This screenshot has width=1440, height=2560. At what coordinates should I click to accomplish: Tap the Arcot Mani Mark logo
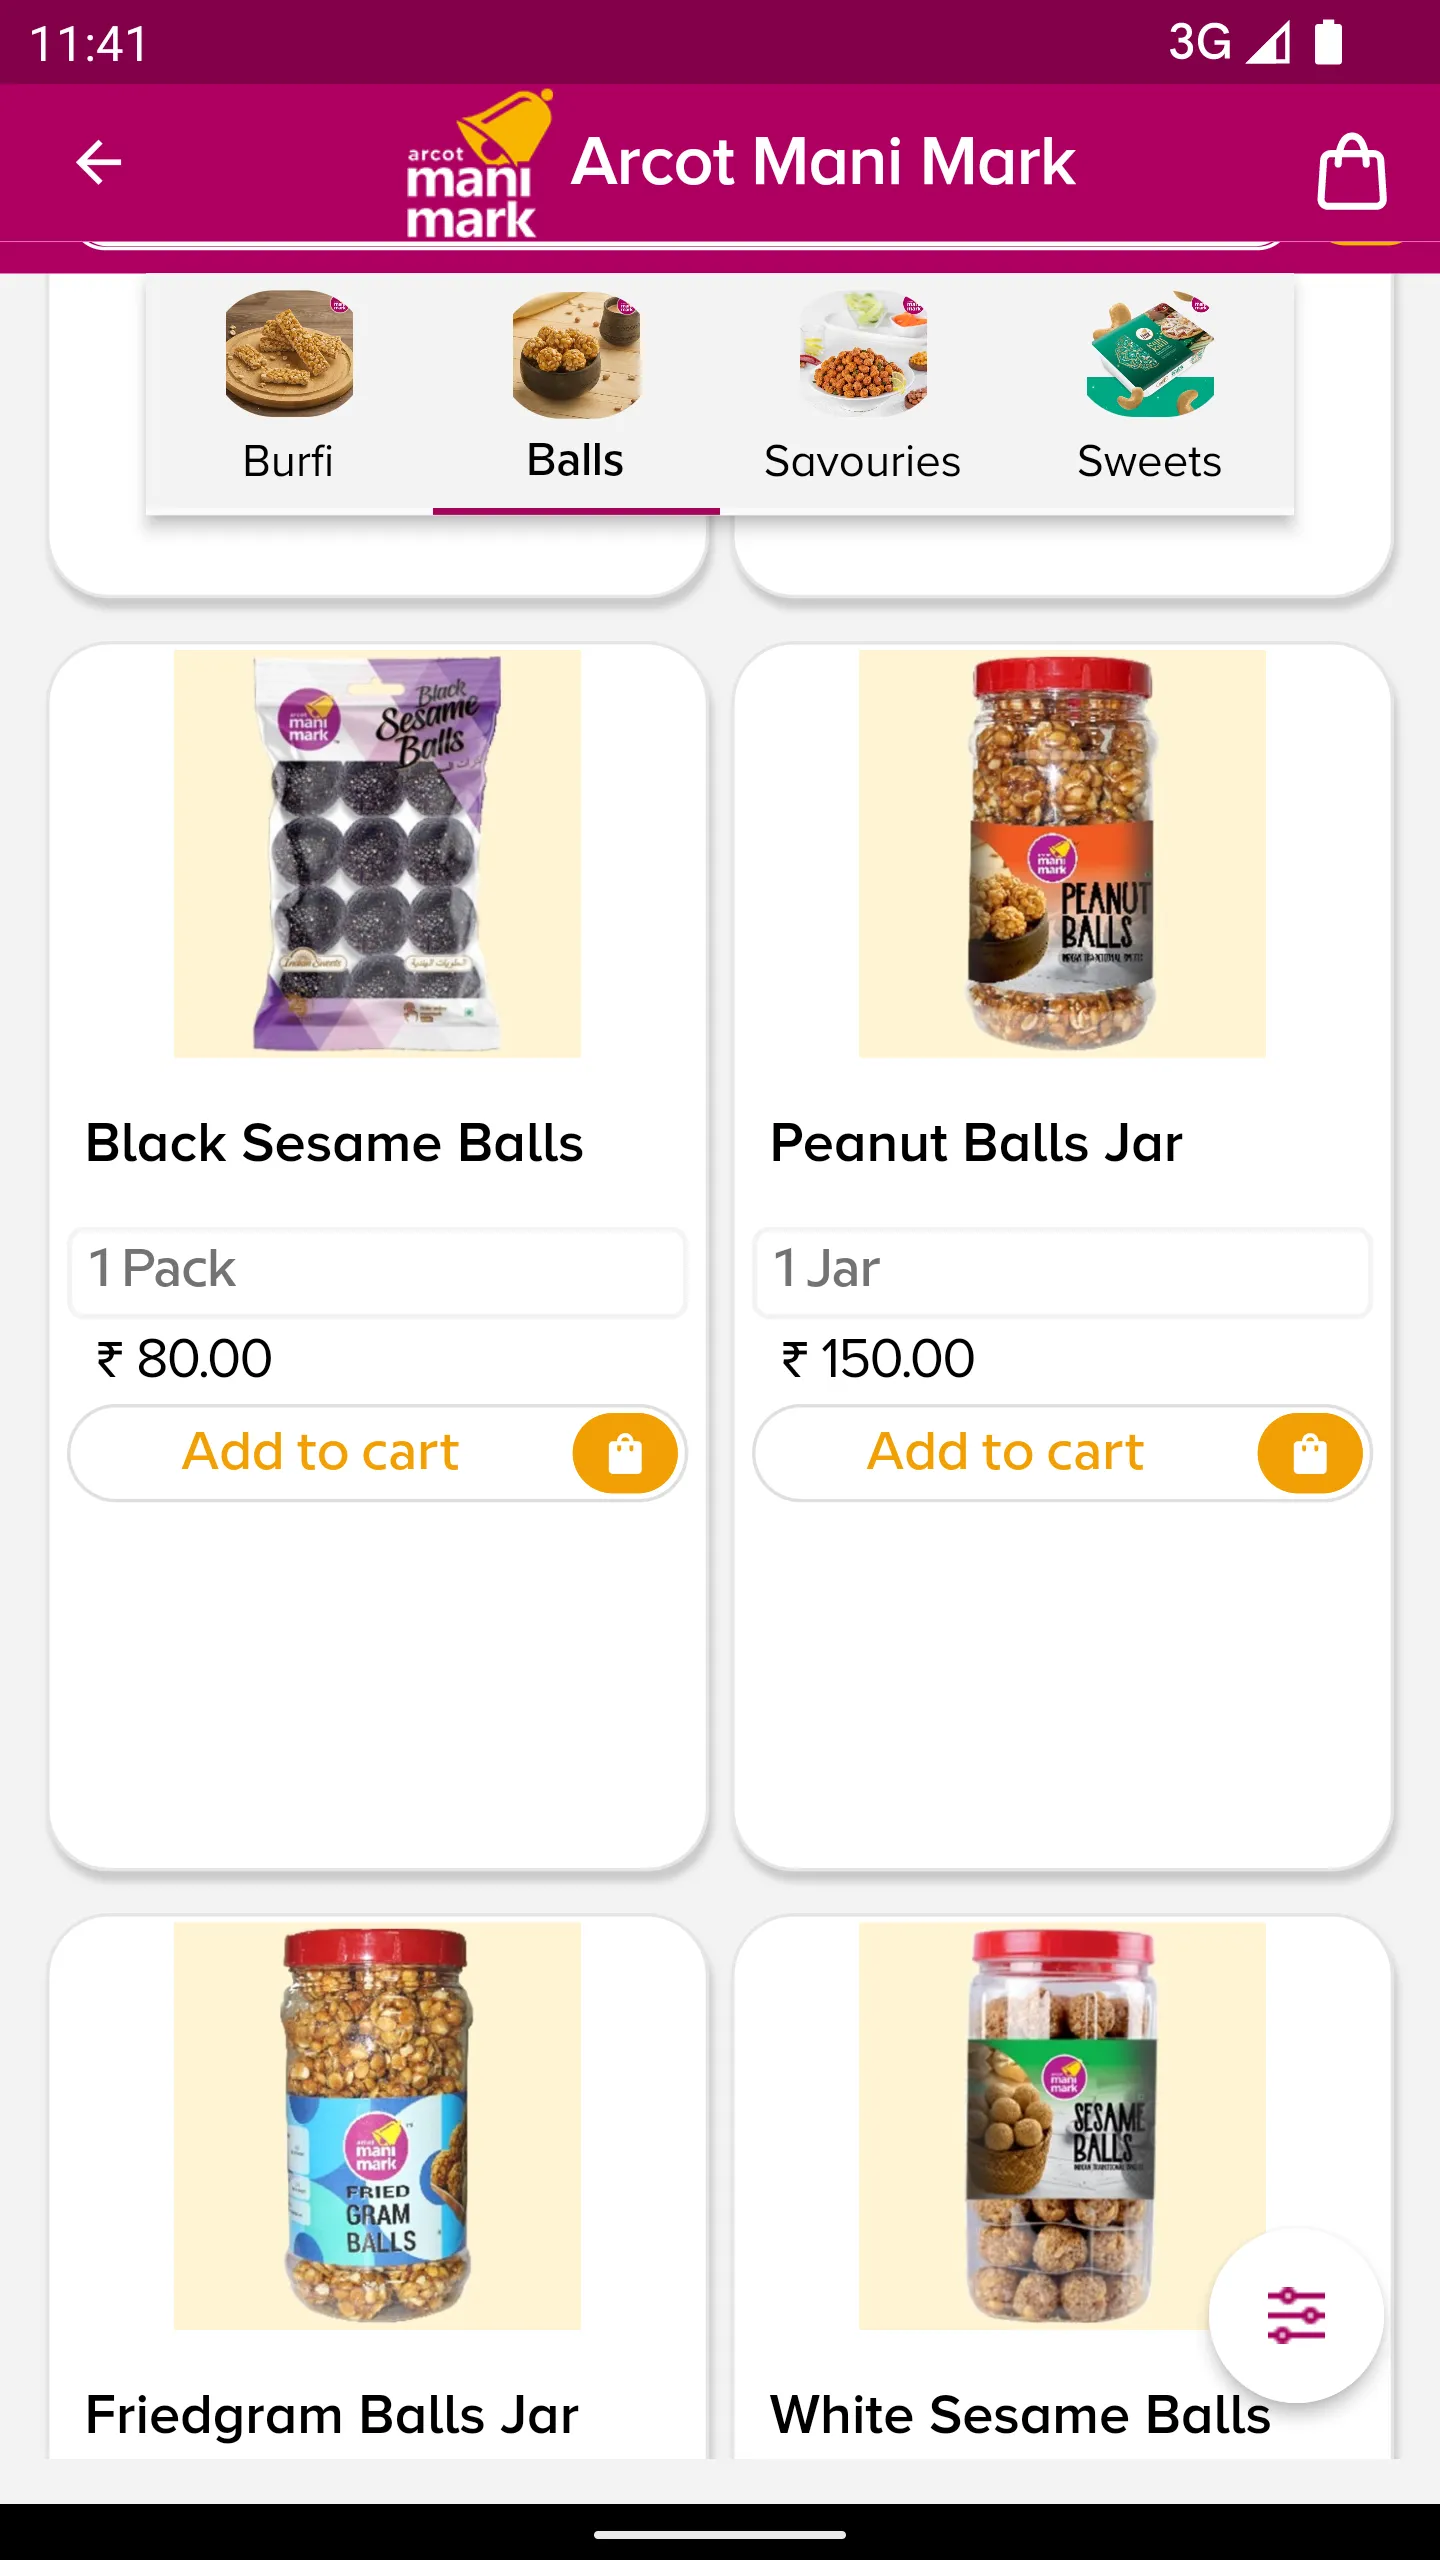[480, 165]
